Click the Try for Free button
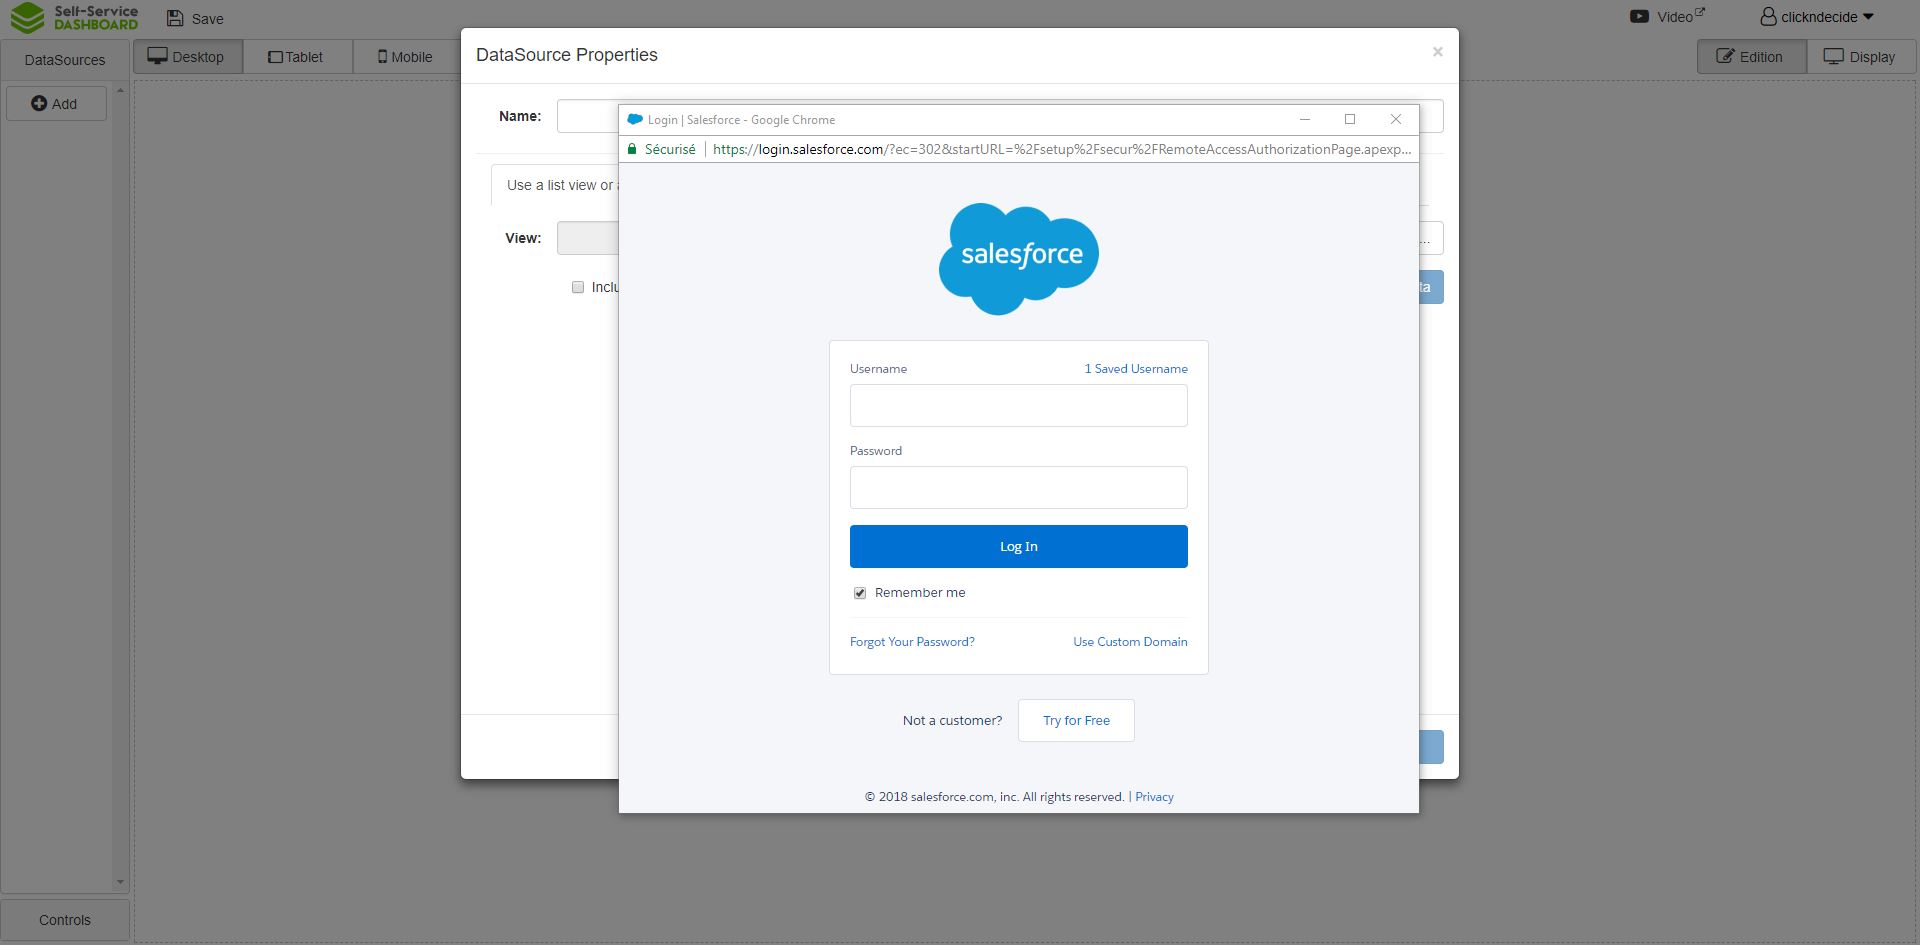The width and height of the screenshot is (1920, 945). [1076, 721]
